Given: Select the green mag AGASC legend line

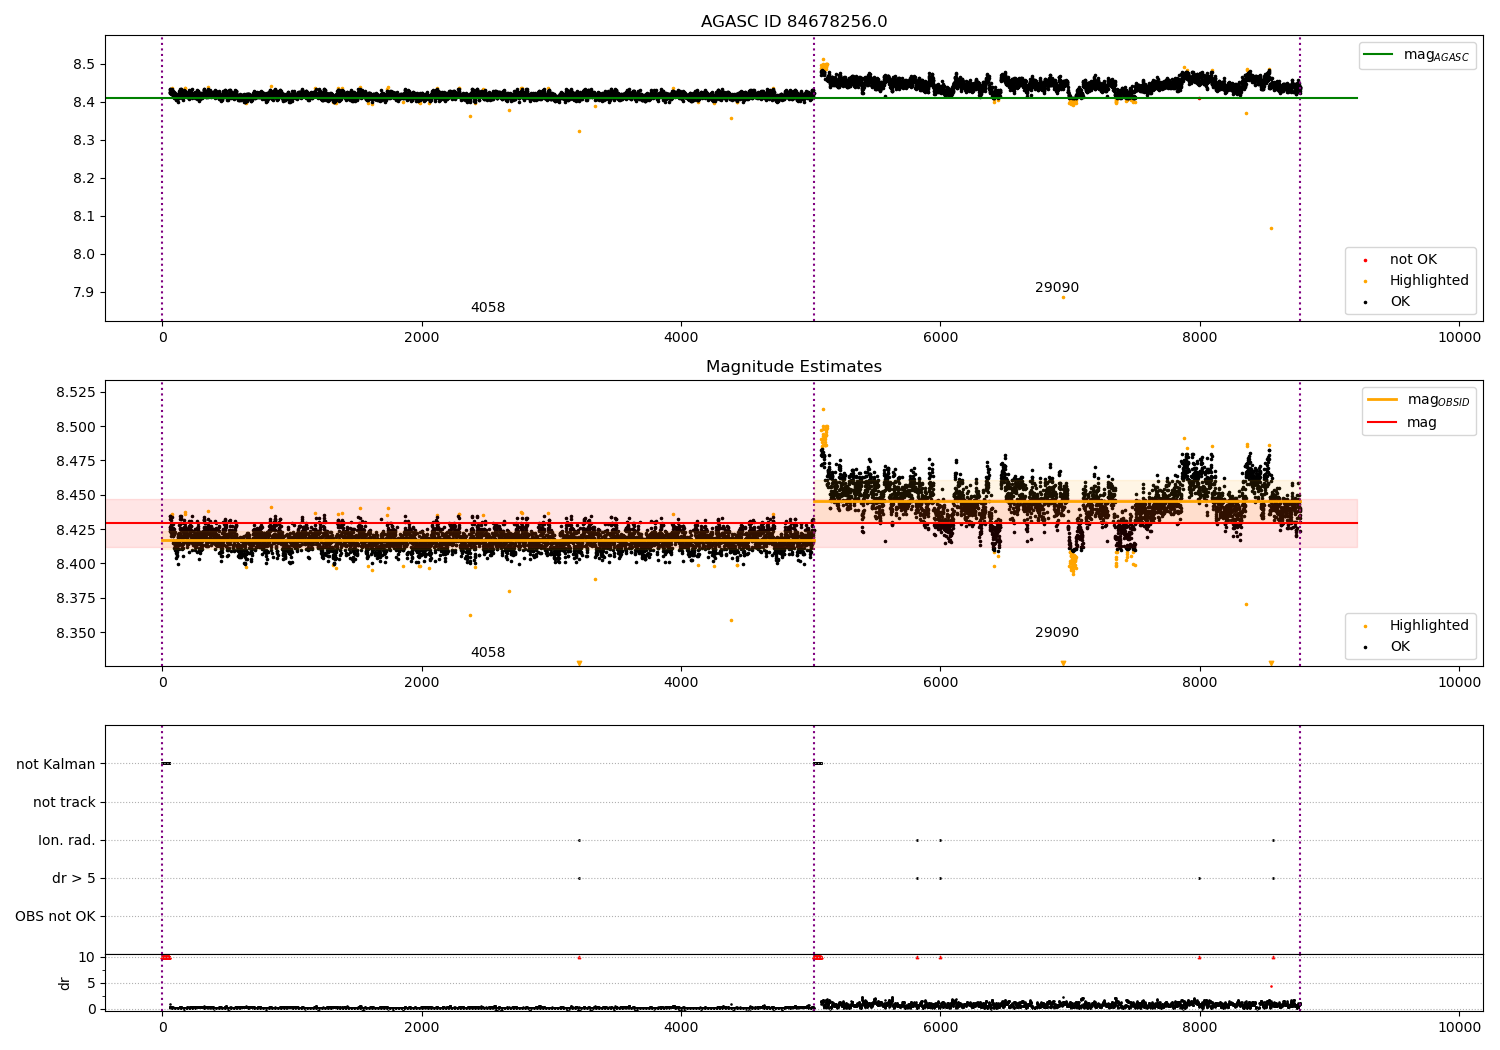Looking at the screenshot, I should [x=1380, y=55].
